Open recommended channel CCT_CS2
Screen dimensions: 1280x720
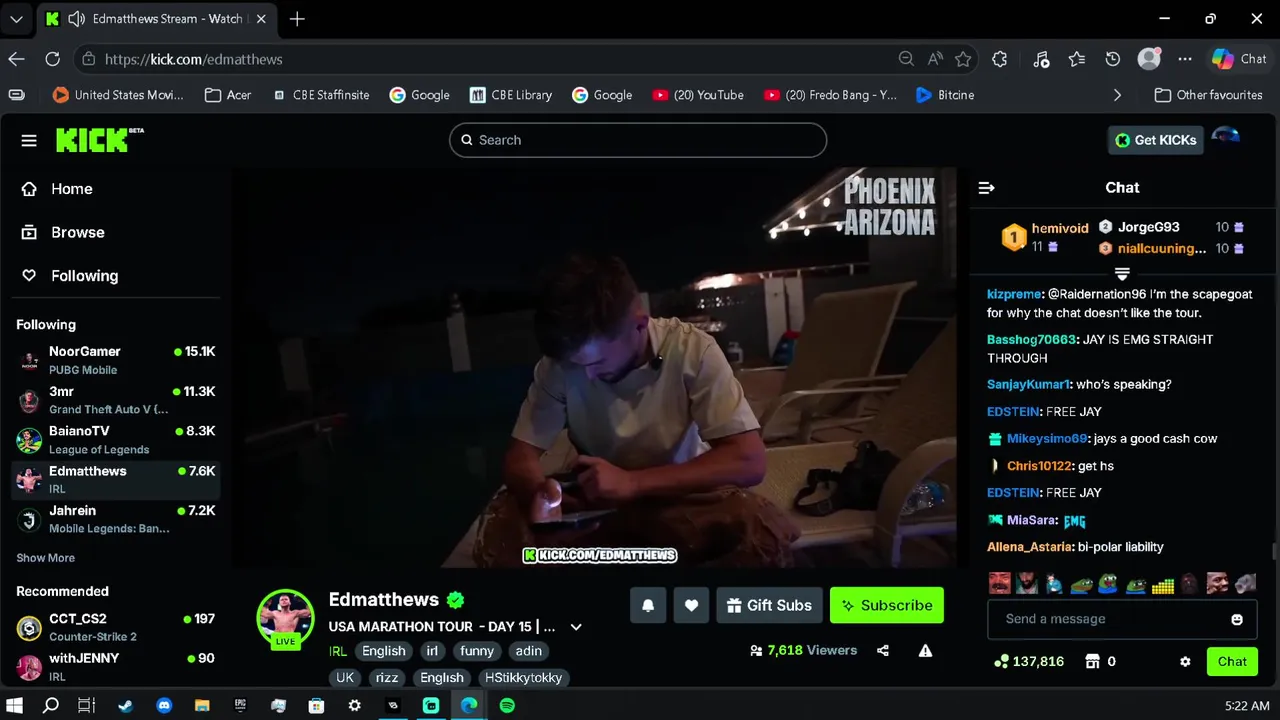[116, 627]
